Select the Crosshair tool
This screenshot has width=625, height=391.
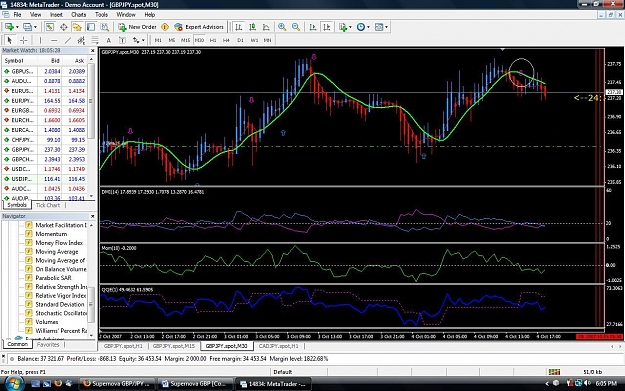[24, 40]
